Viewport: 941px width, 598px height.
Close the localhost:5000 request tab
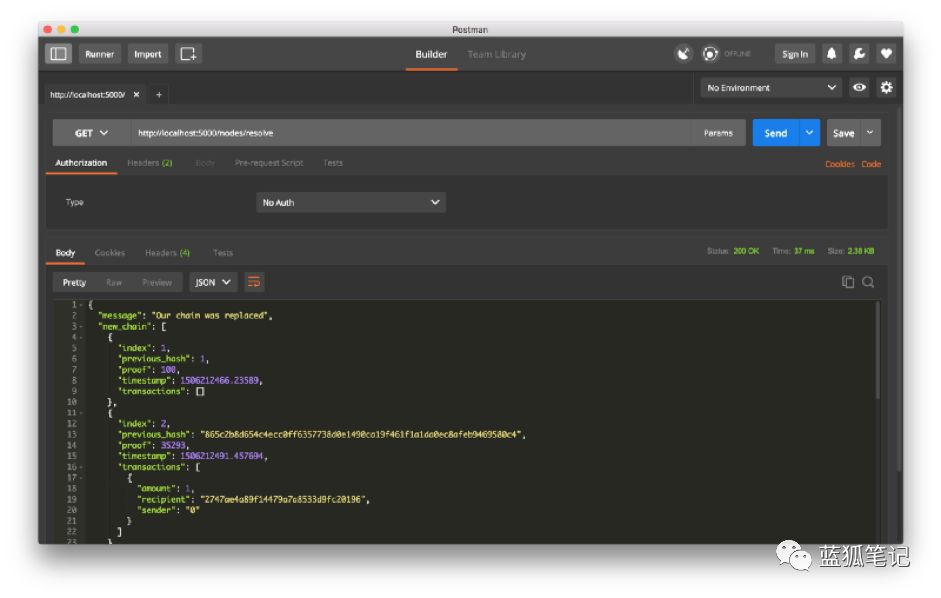pyautogui.click(x=136, y=95)
